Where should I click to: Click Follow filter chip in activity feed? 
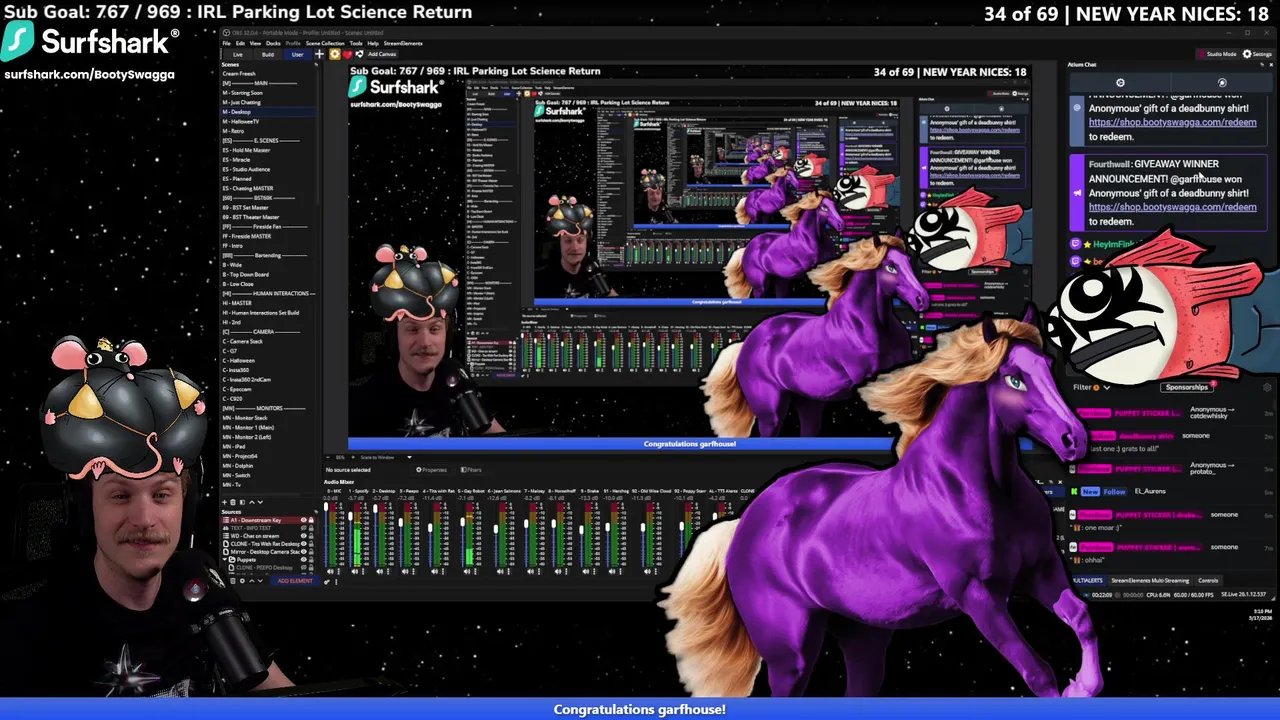pos(1115,492)
